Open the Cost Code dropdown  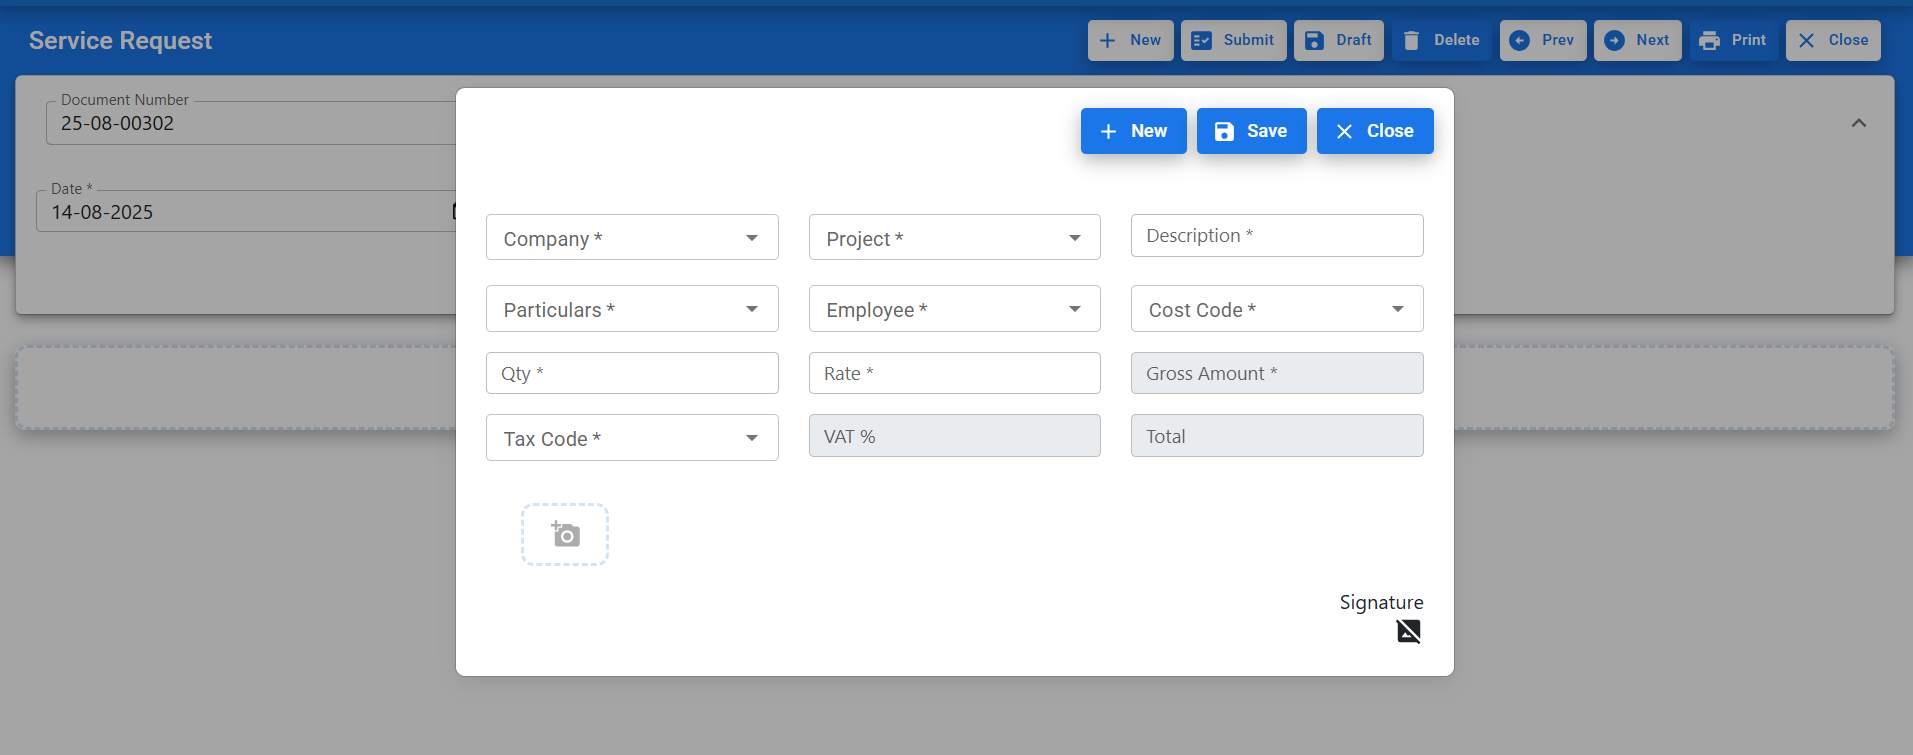1276,309
